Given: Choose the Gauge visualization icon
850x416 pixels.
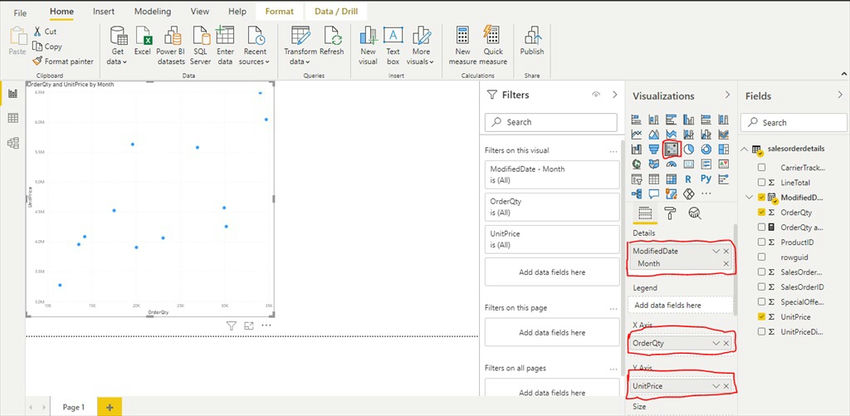Looking at the screenshot, I should coord(671,164).
